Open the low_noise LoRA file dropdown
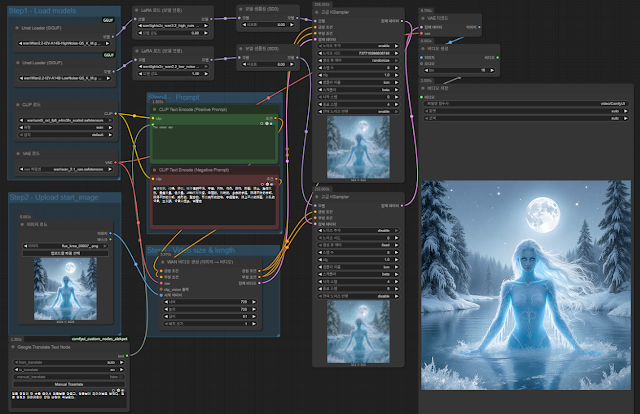This screenshot has width=640, height=414. 173,67
